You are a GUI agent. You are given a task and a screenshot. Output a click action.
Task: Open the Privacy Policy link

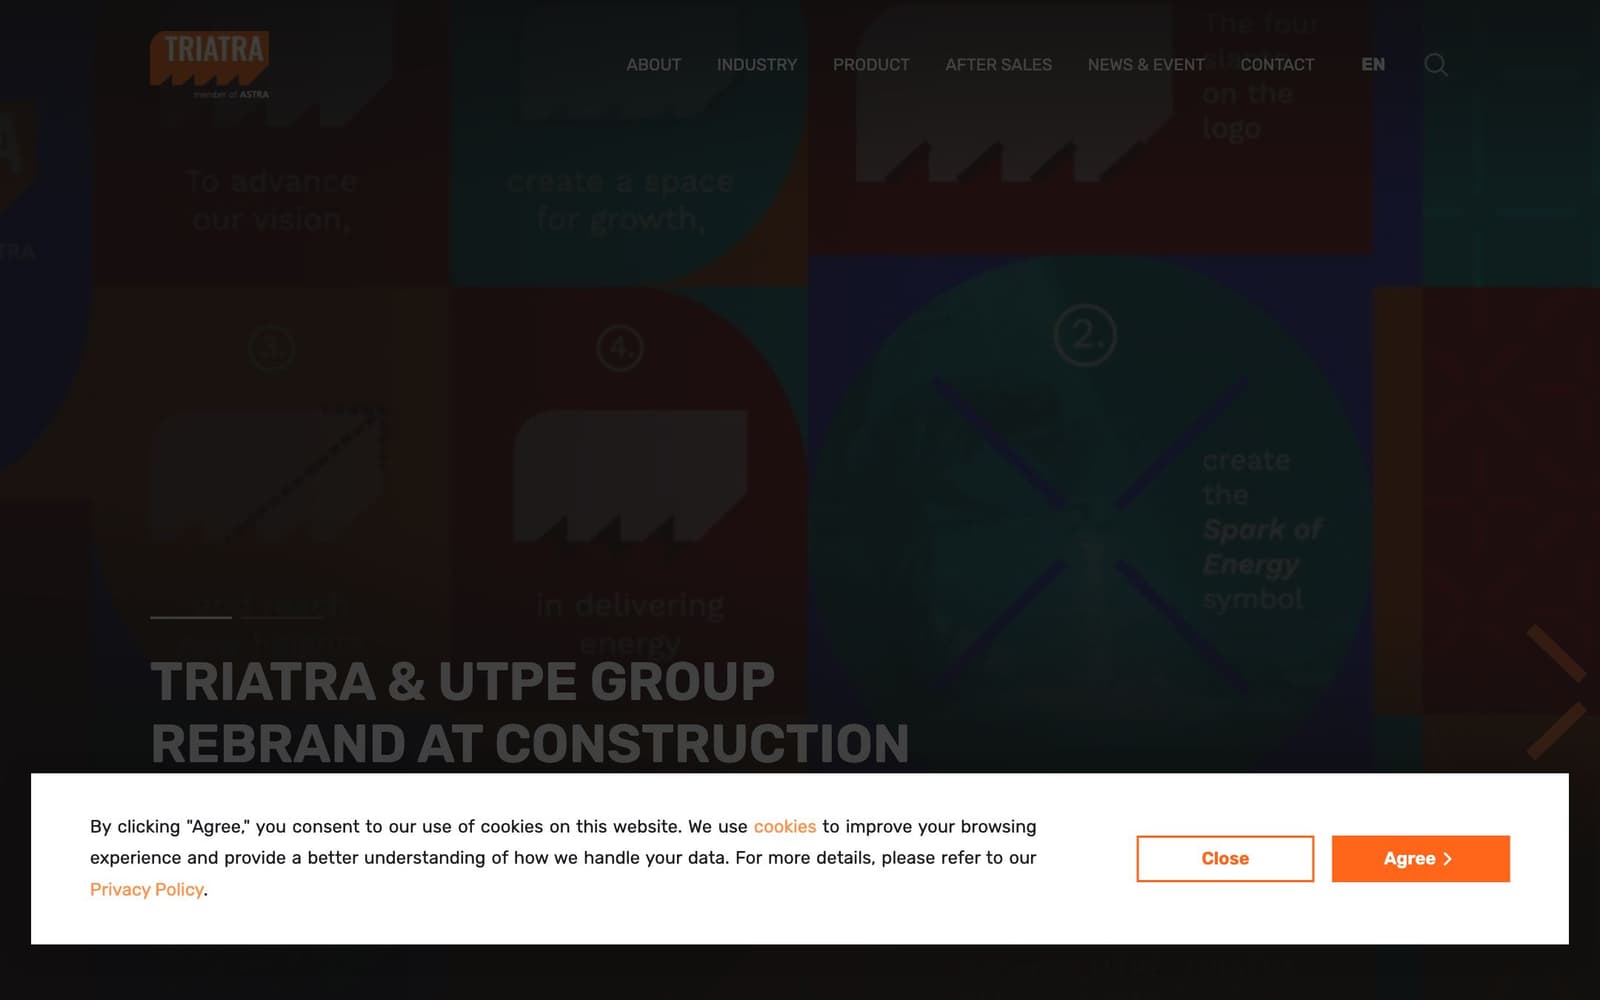tap(147, 890)
